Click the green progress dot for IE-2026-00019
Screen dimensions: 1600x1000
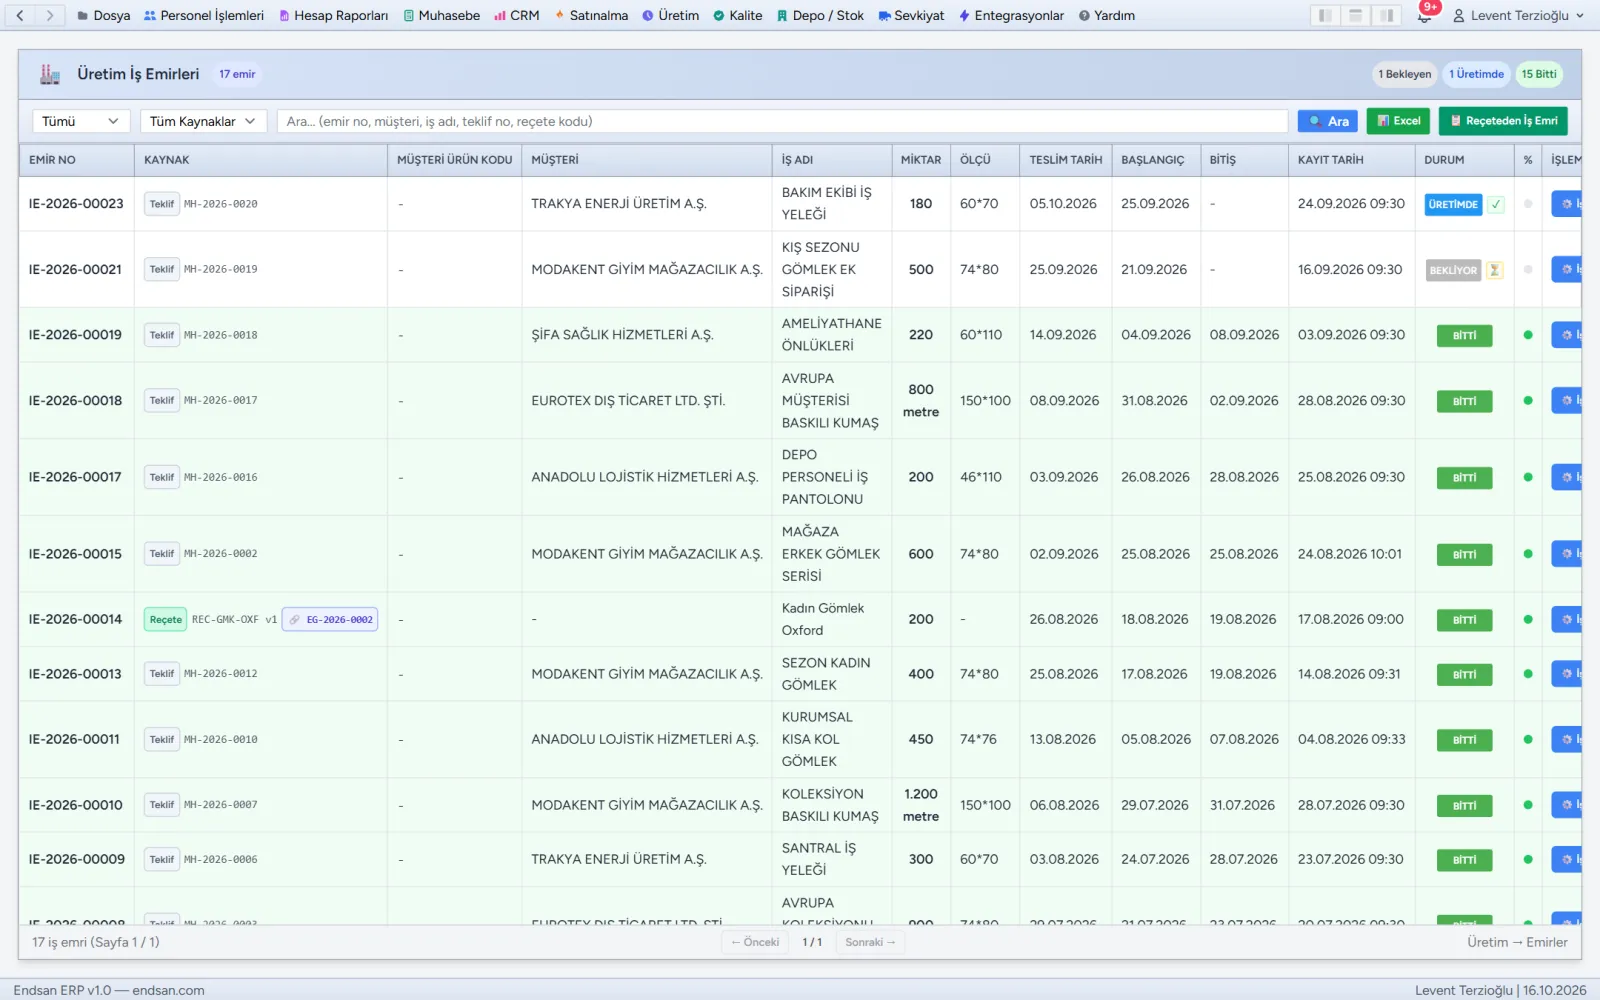1528,335
